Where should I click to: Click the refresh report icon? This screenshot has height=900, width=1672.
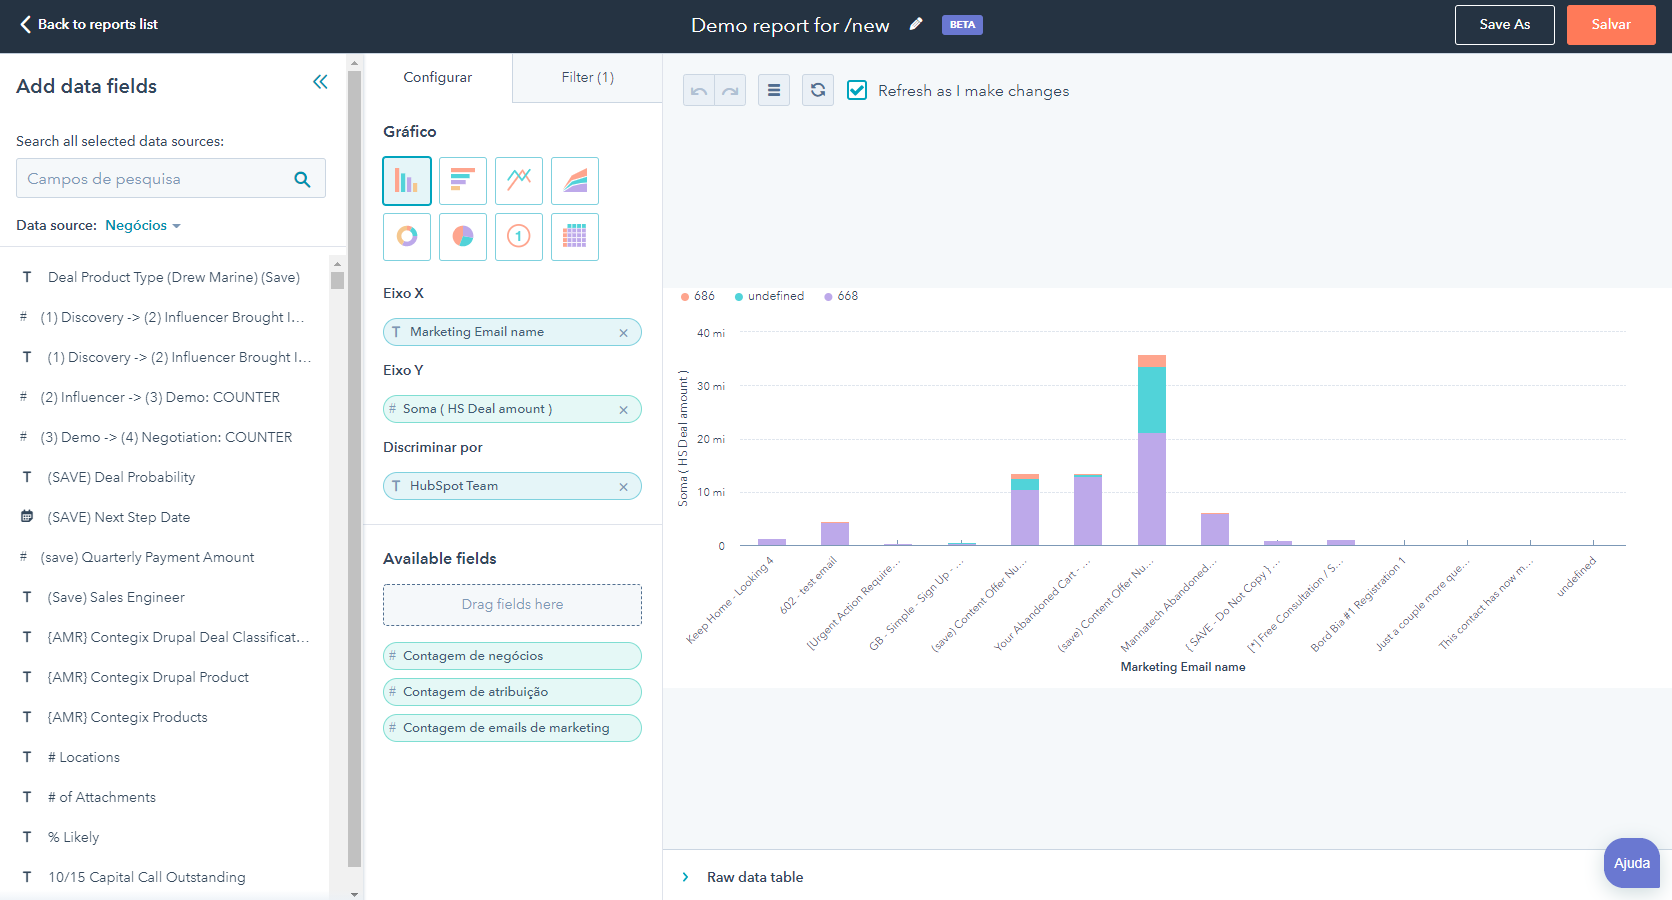tap(817, 90)
